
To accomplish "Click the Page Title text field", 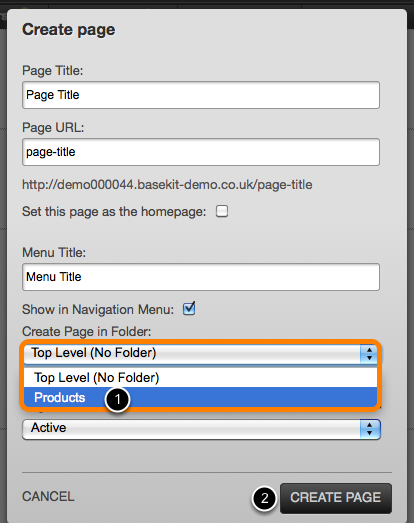I will click(x=201, y=95).
